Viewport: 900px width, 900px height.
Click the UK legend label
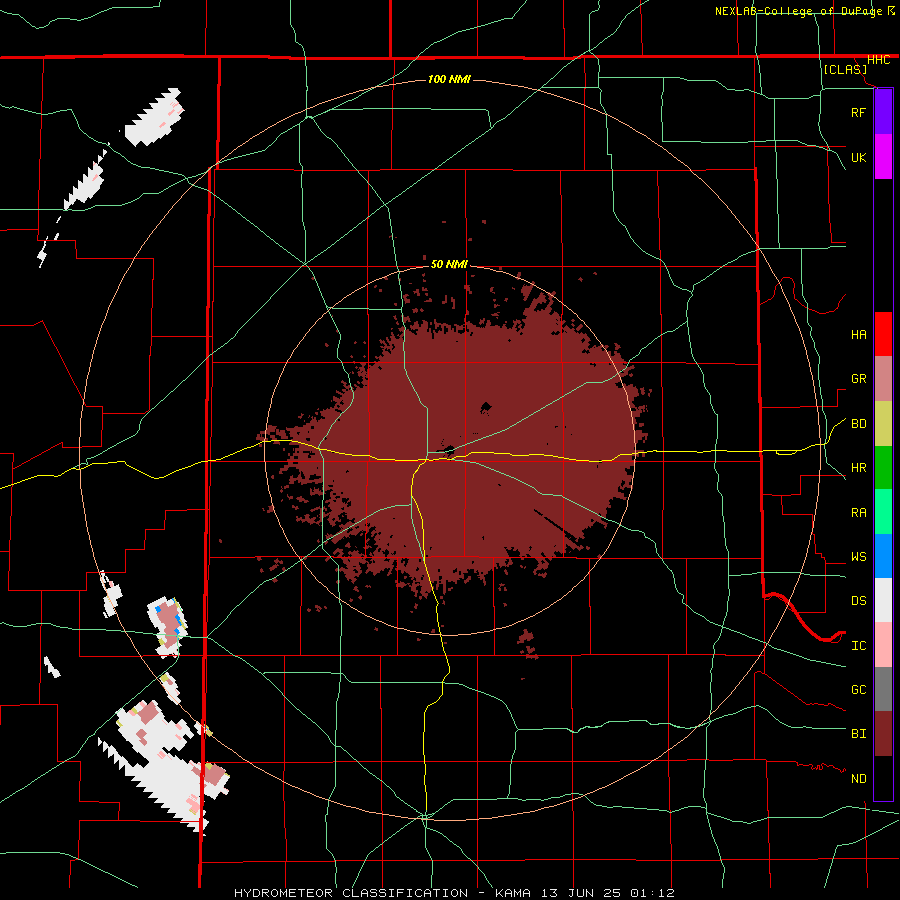tap(858, 157)
